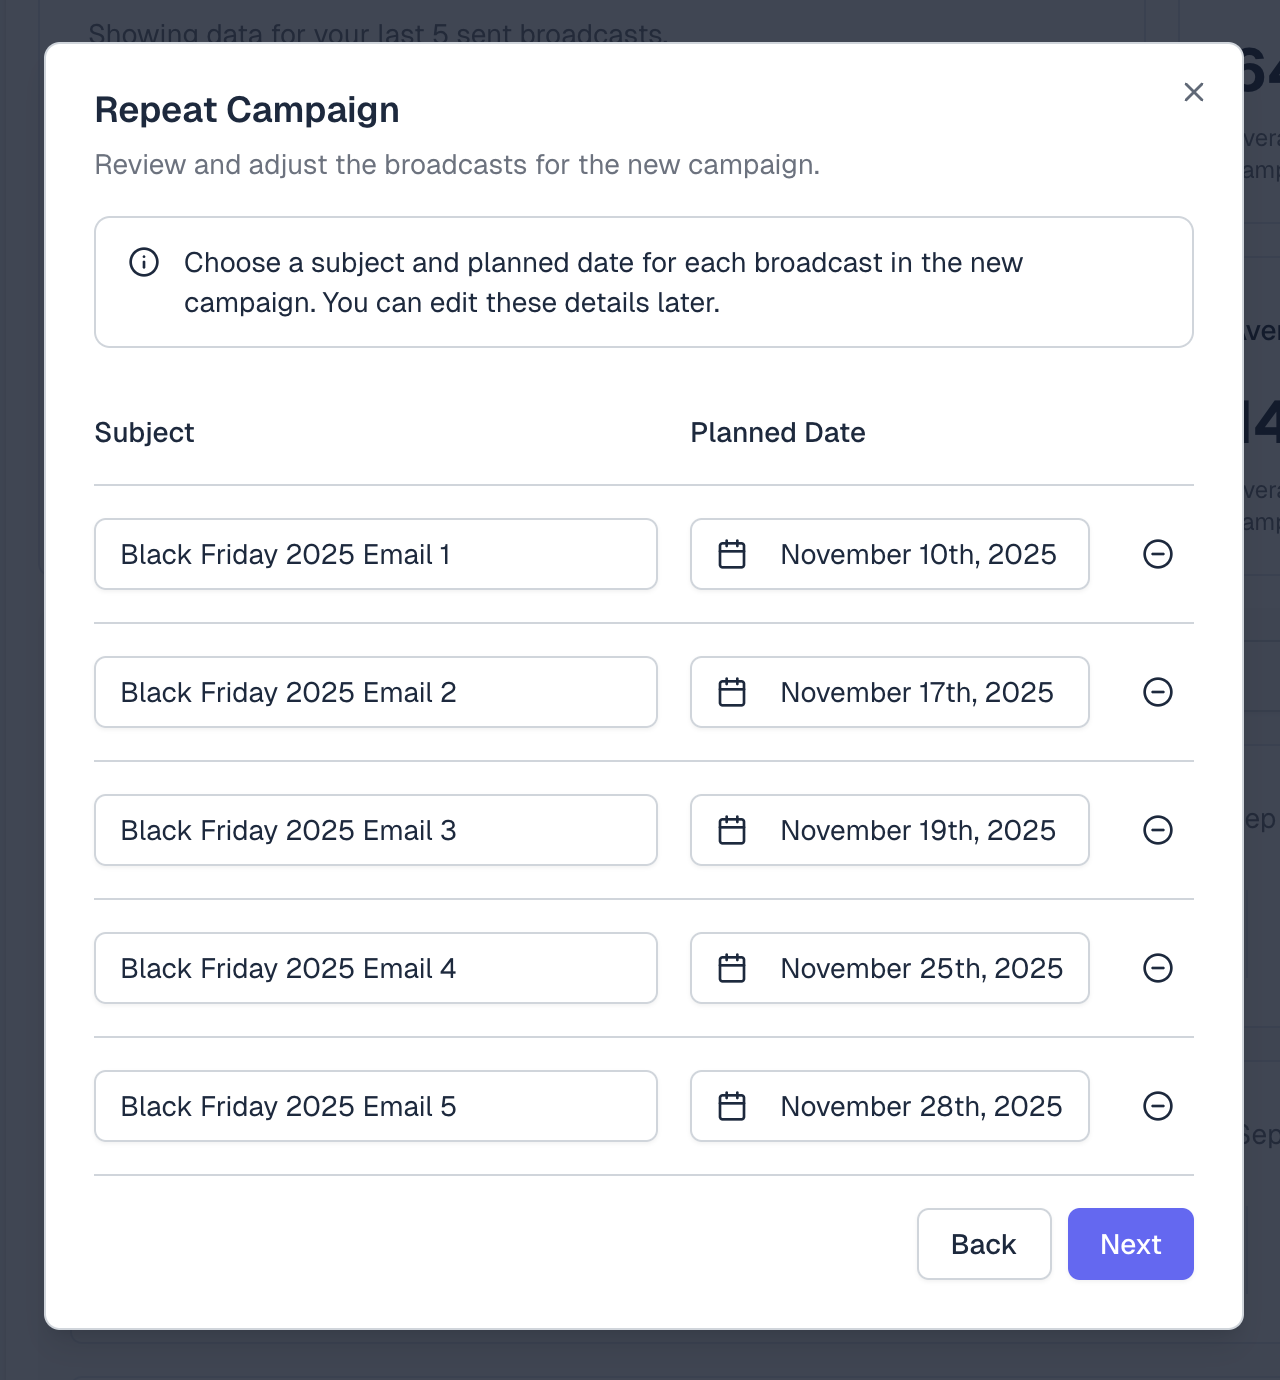Remove the Black Friday 2025 Email 5 row
1280x1380 pixels.
(1158, 1106)
